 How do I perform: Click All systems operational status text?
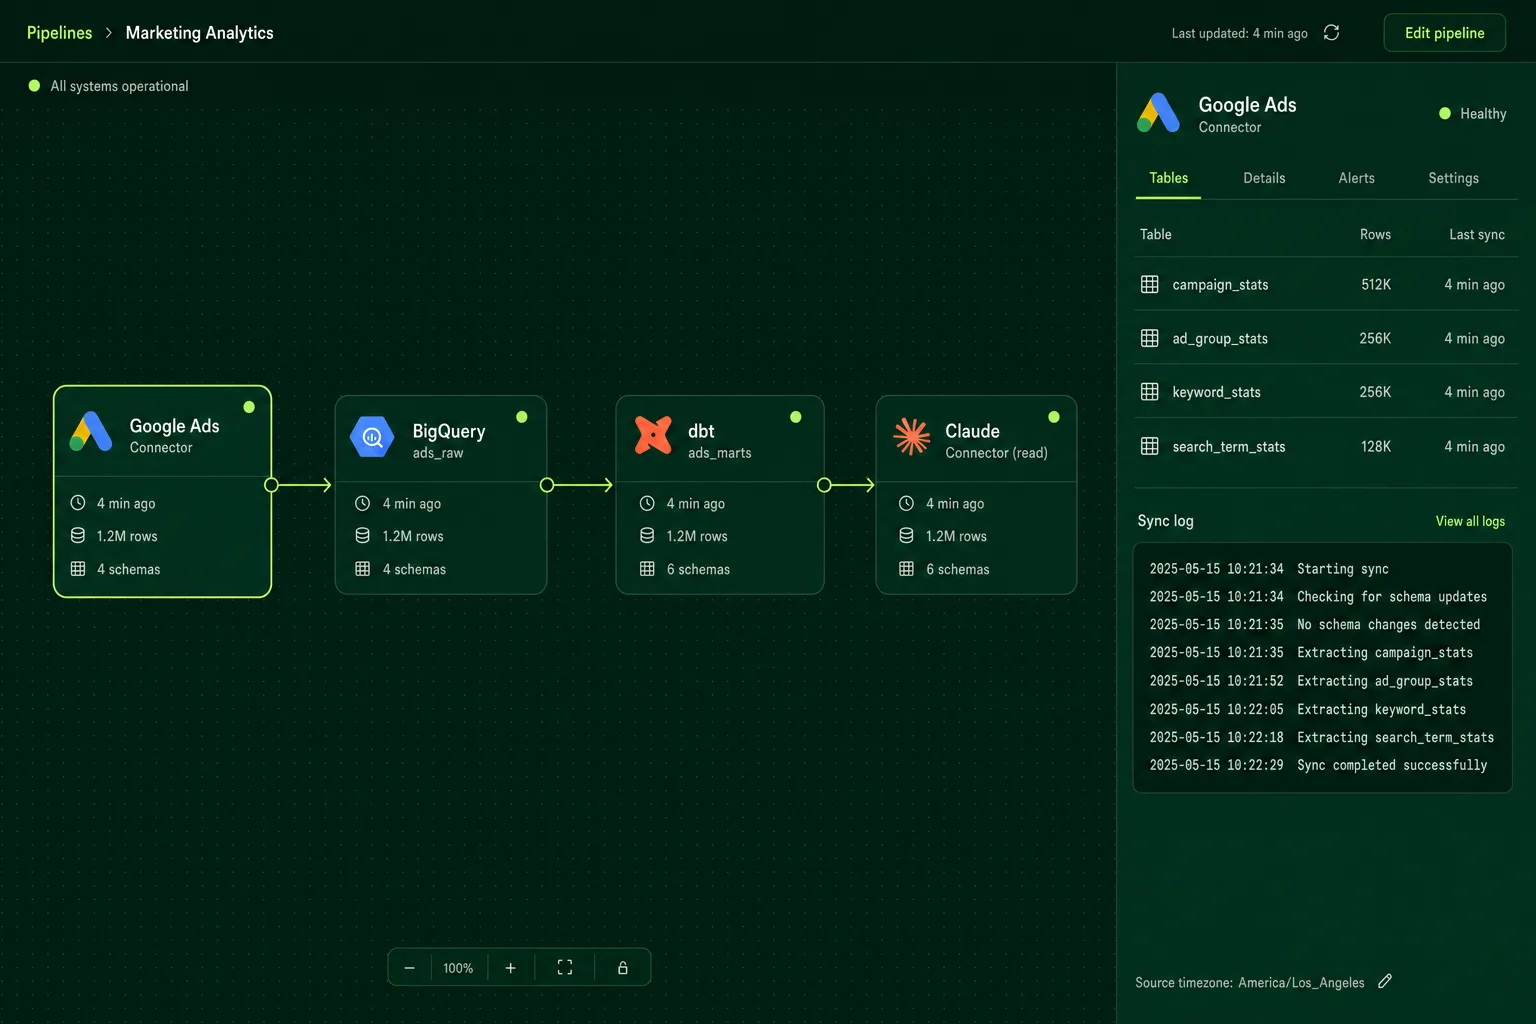[x=119, y=86]
